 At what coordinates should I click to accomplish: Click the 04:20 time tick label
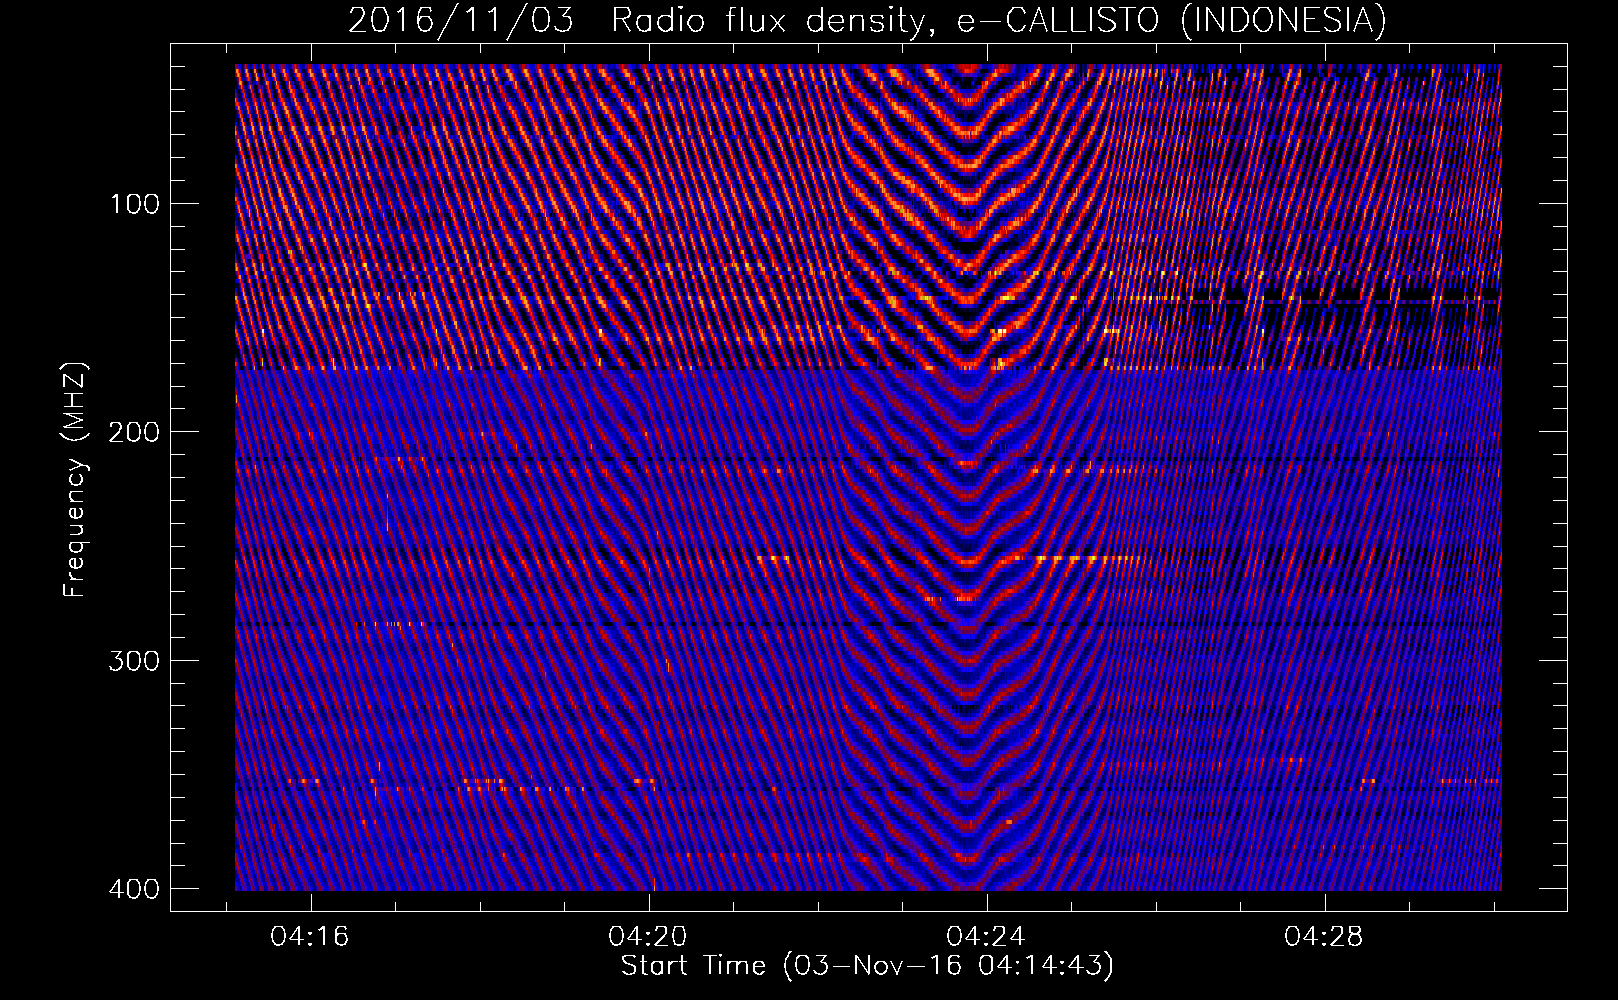point(649,937)
